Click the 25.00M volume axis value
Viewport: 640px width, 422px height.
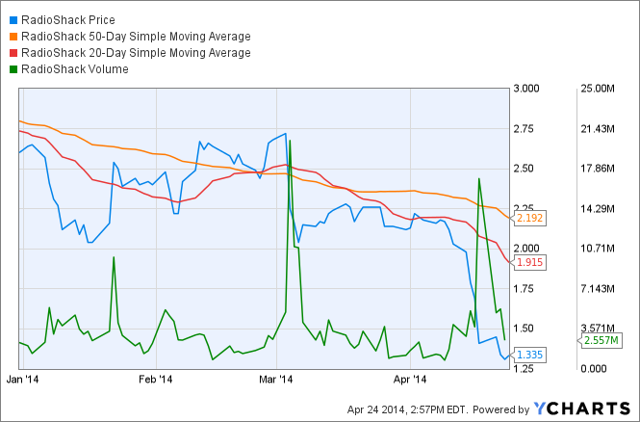(x=598, y=88)
